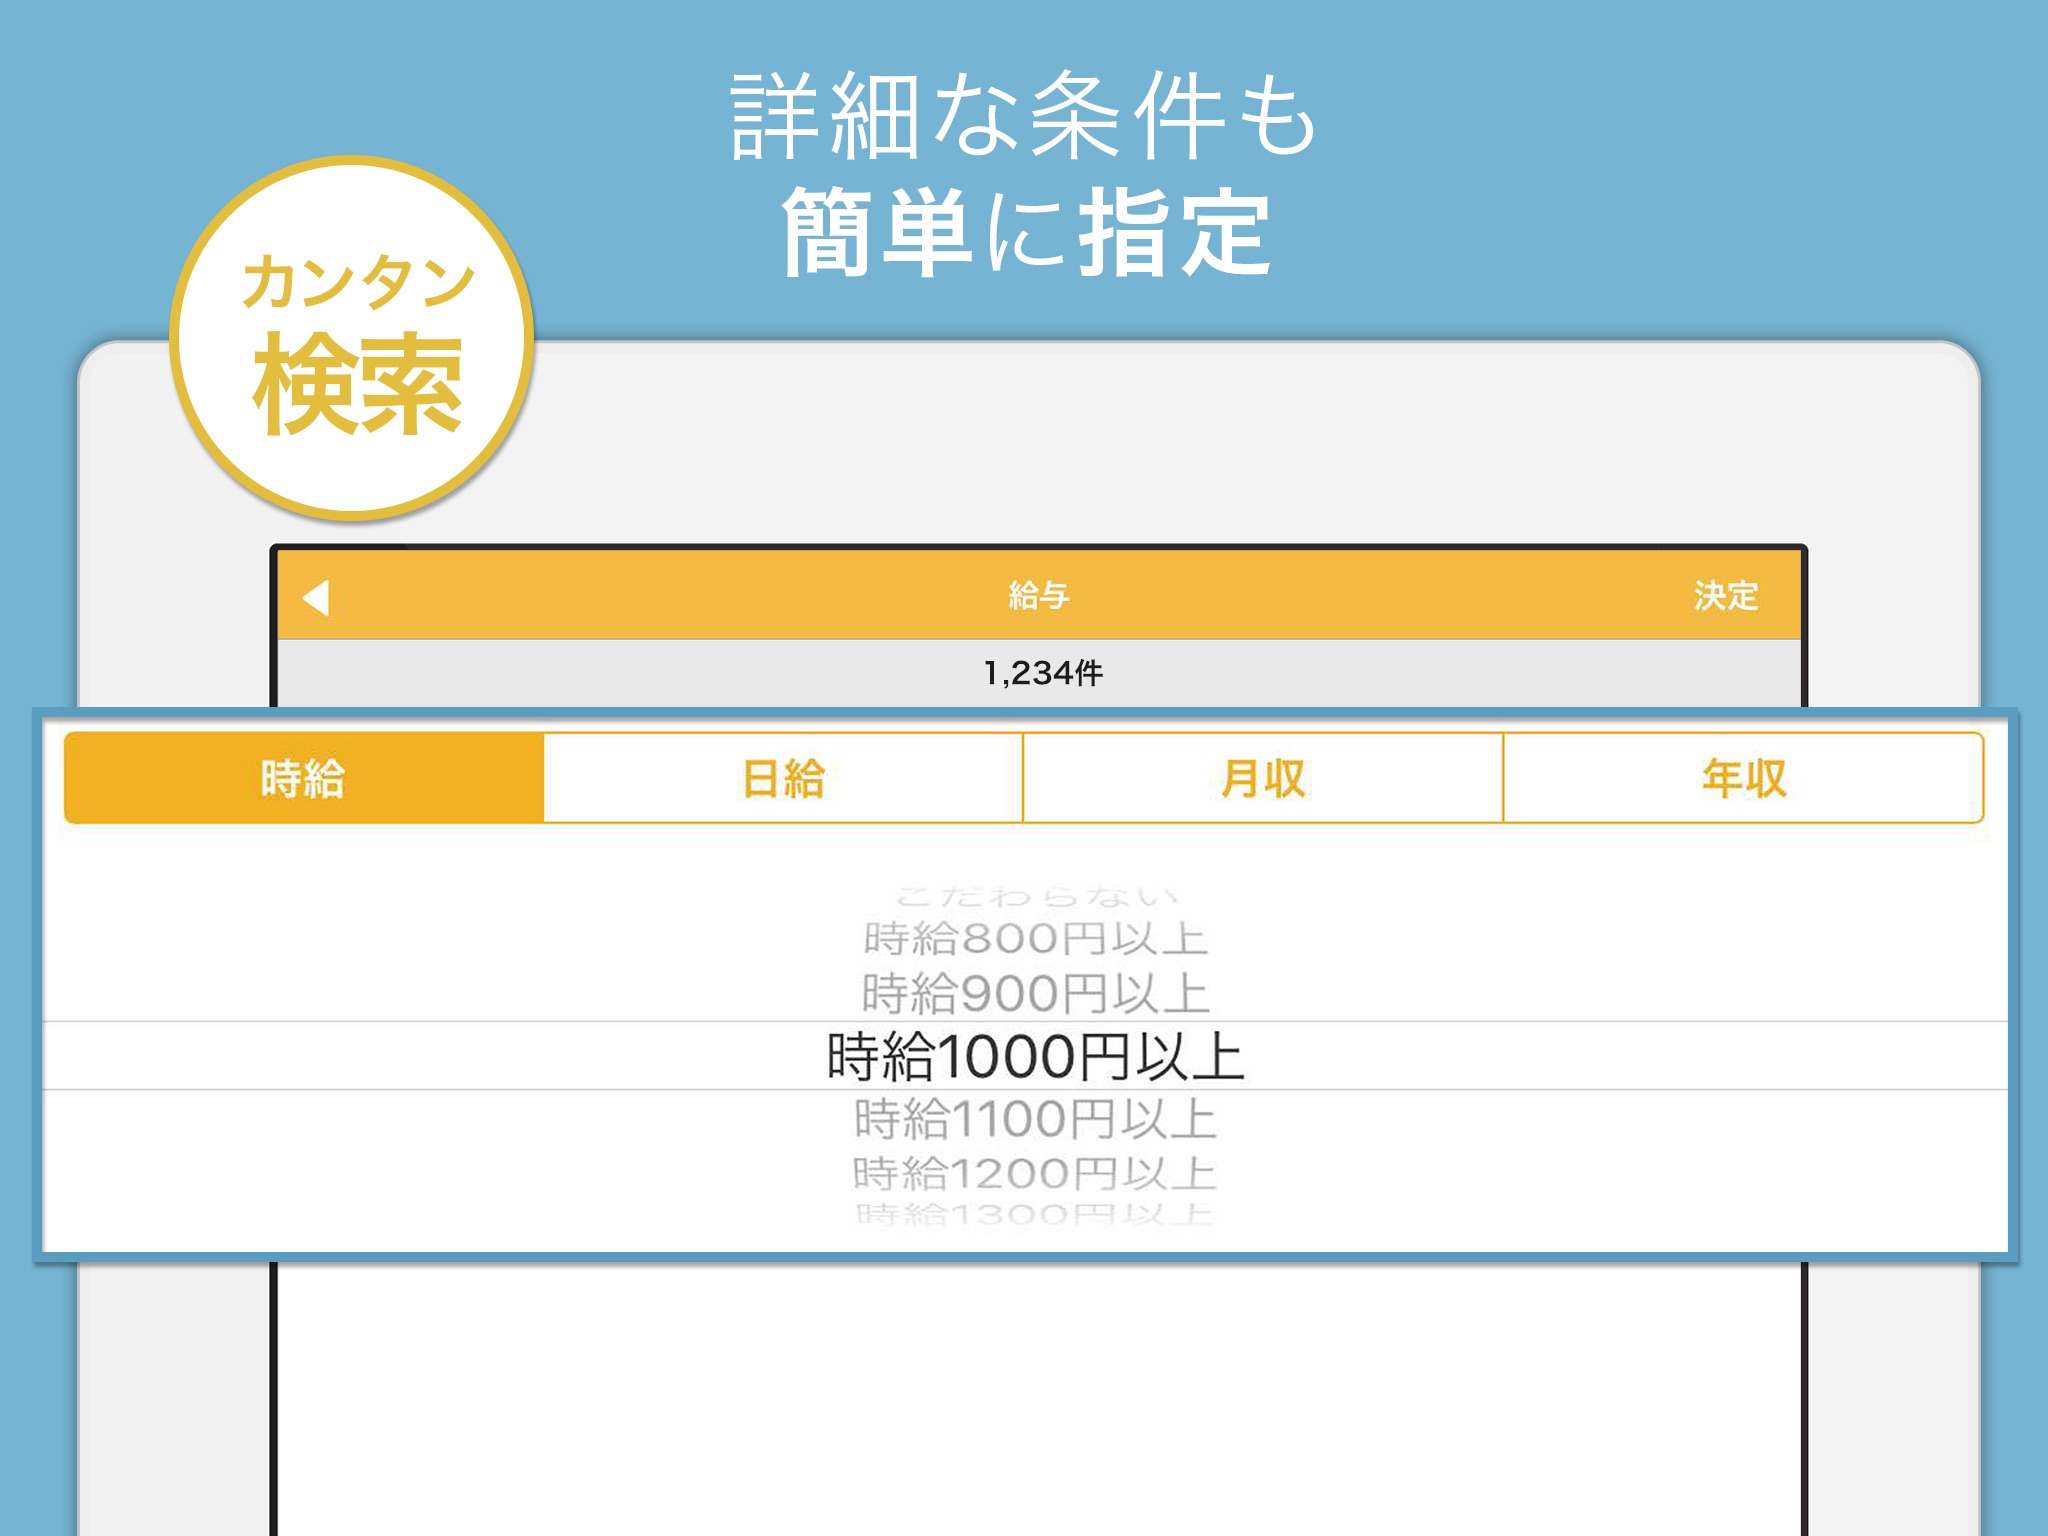Switch to the 月収 tab

click(1263, 778)
